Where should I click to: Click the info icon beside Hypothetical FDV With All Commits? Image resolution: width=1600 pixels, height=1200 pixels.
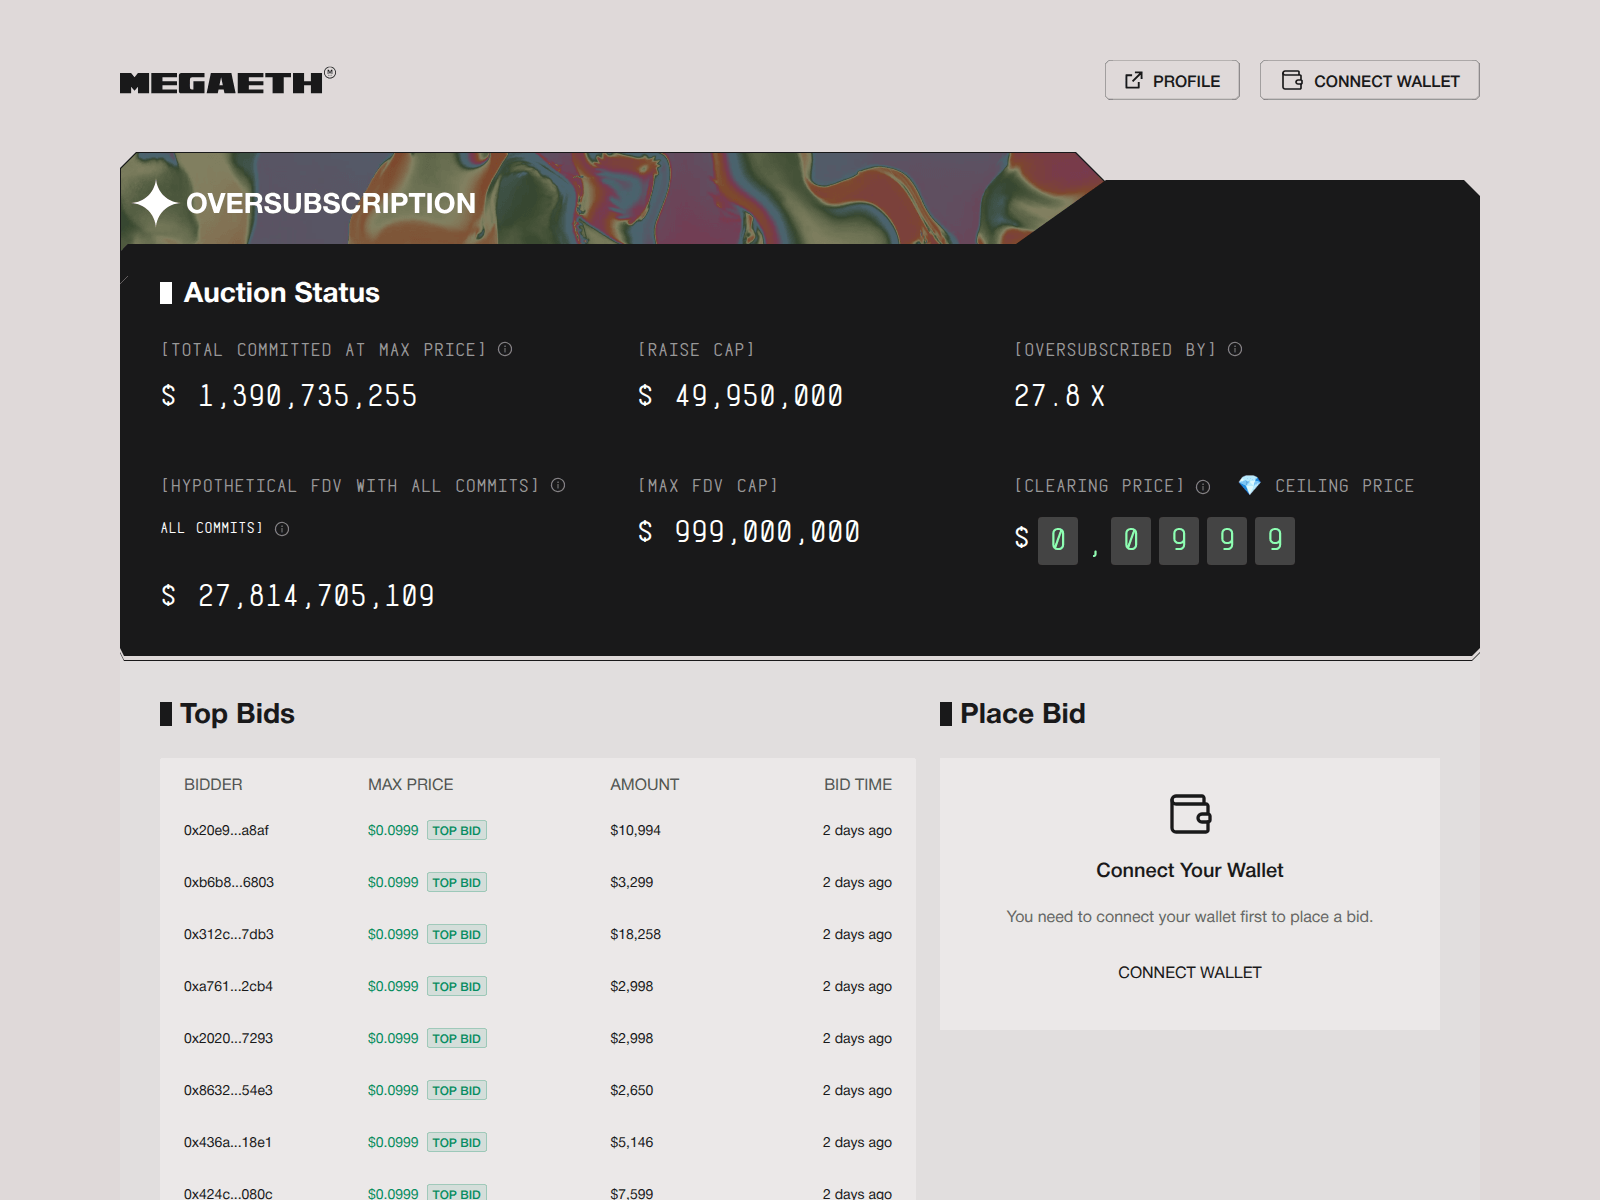click(558, 485)
